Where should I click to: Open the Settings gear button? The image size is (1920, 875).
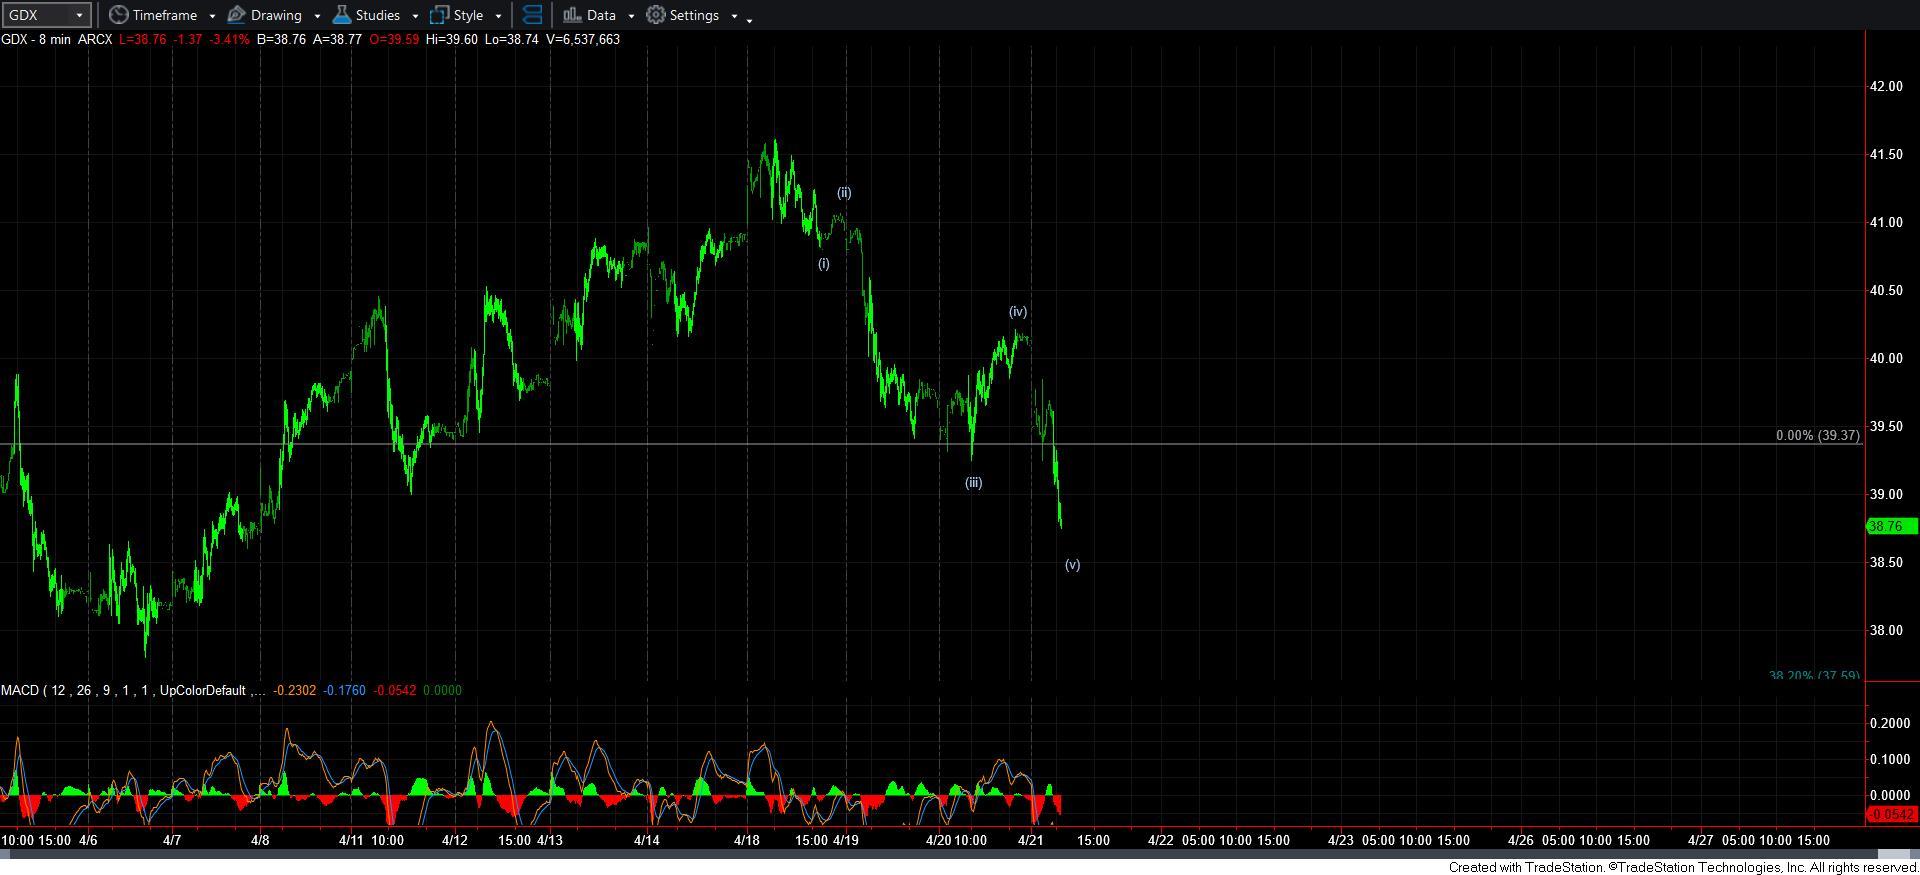(682, 15)
